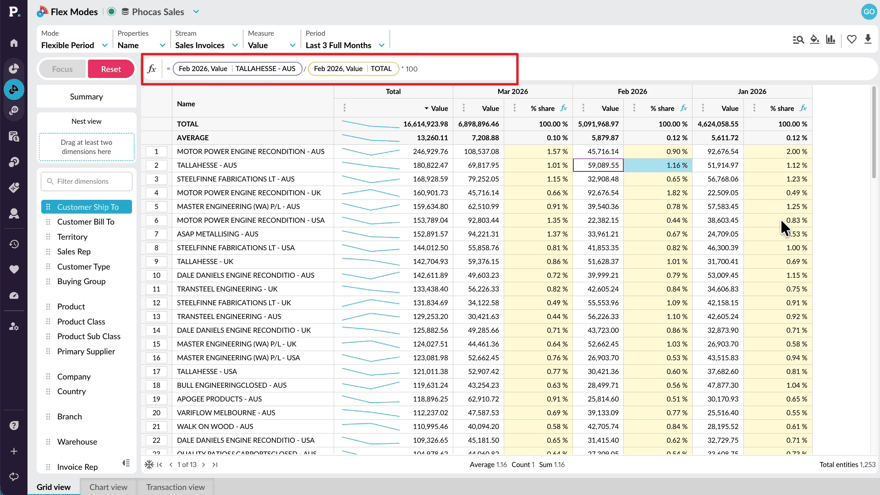Sort by Total Value column header
880x495 pixels.
click(437, 108)
